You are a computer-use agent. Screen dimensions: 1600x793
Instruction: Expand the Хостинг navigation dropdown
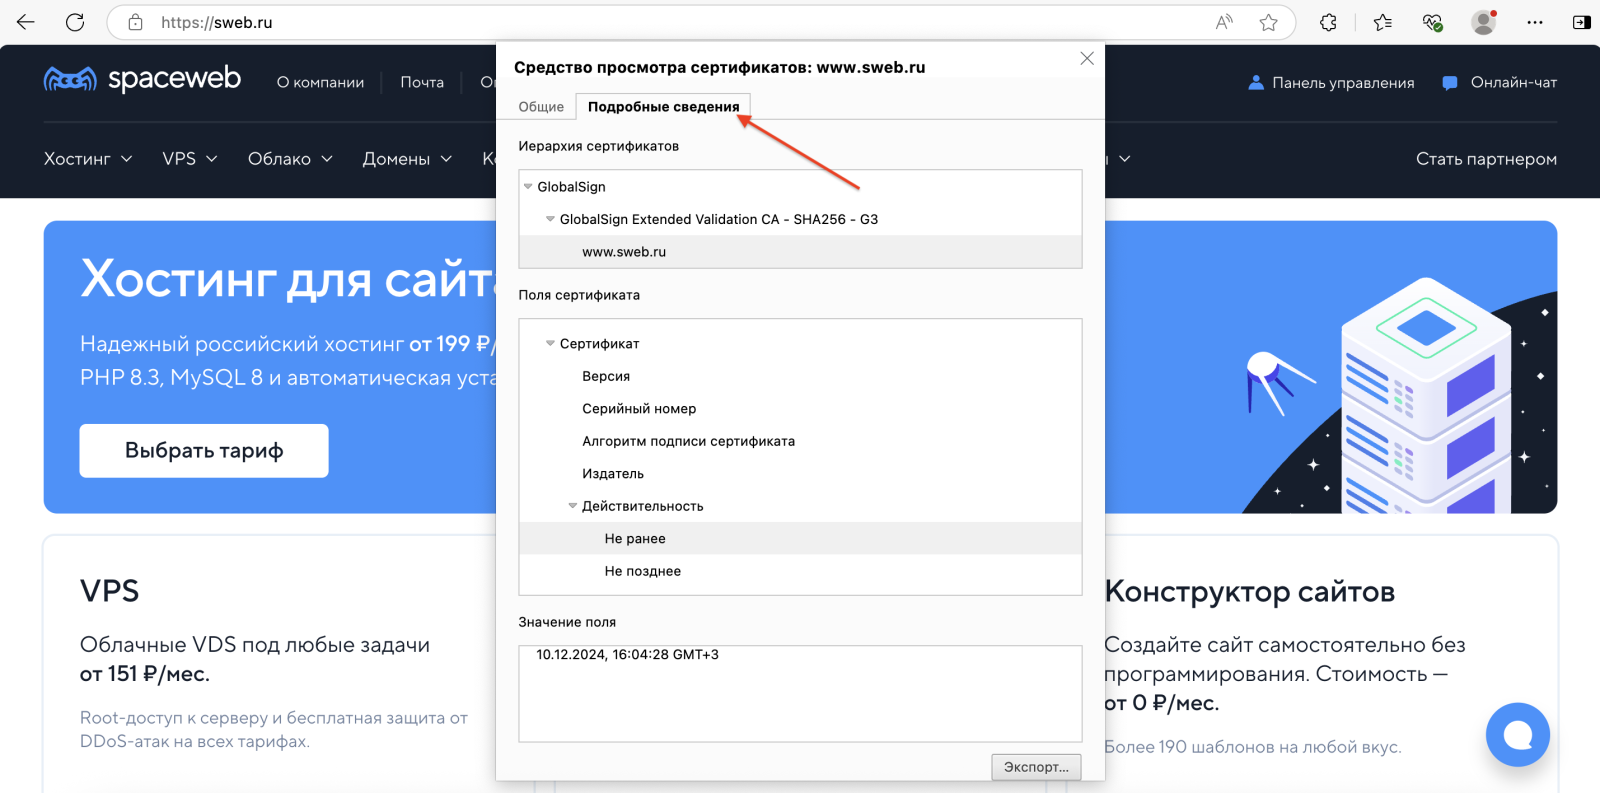[88, 159]
